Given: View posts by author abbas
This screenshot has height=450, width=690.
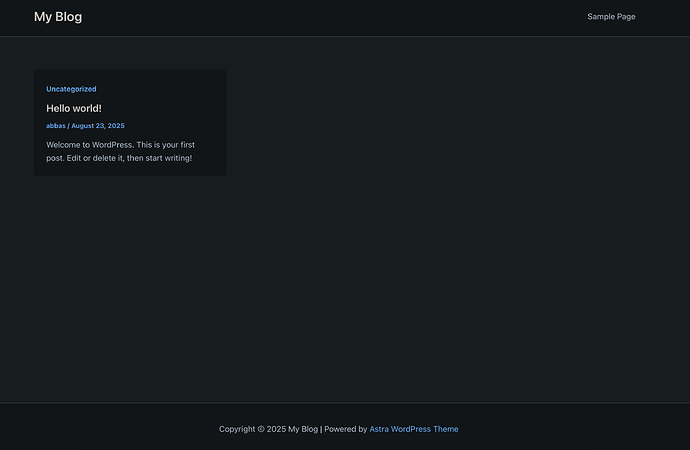Looking at the screenshot, I should coord(55,126).
